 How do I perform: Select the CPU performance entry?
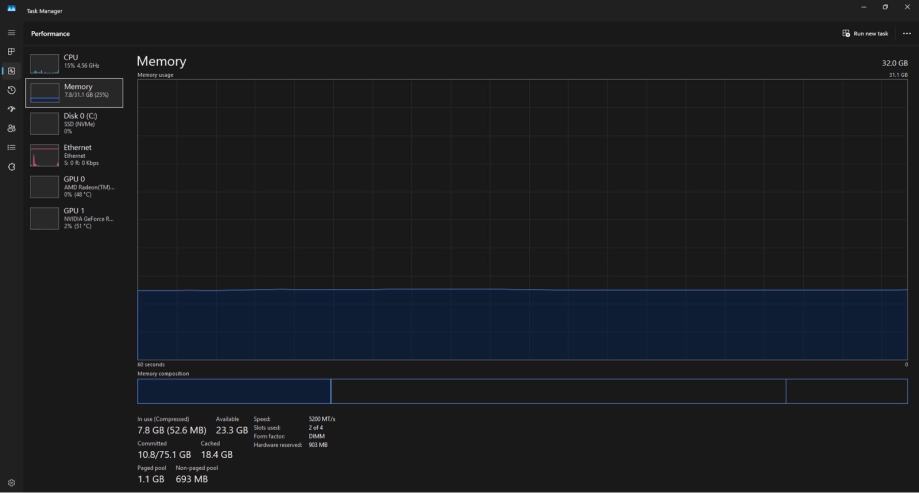click(74, 63)
